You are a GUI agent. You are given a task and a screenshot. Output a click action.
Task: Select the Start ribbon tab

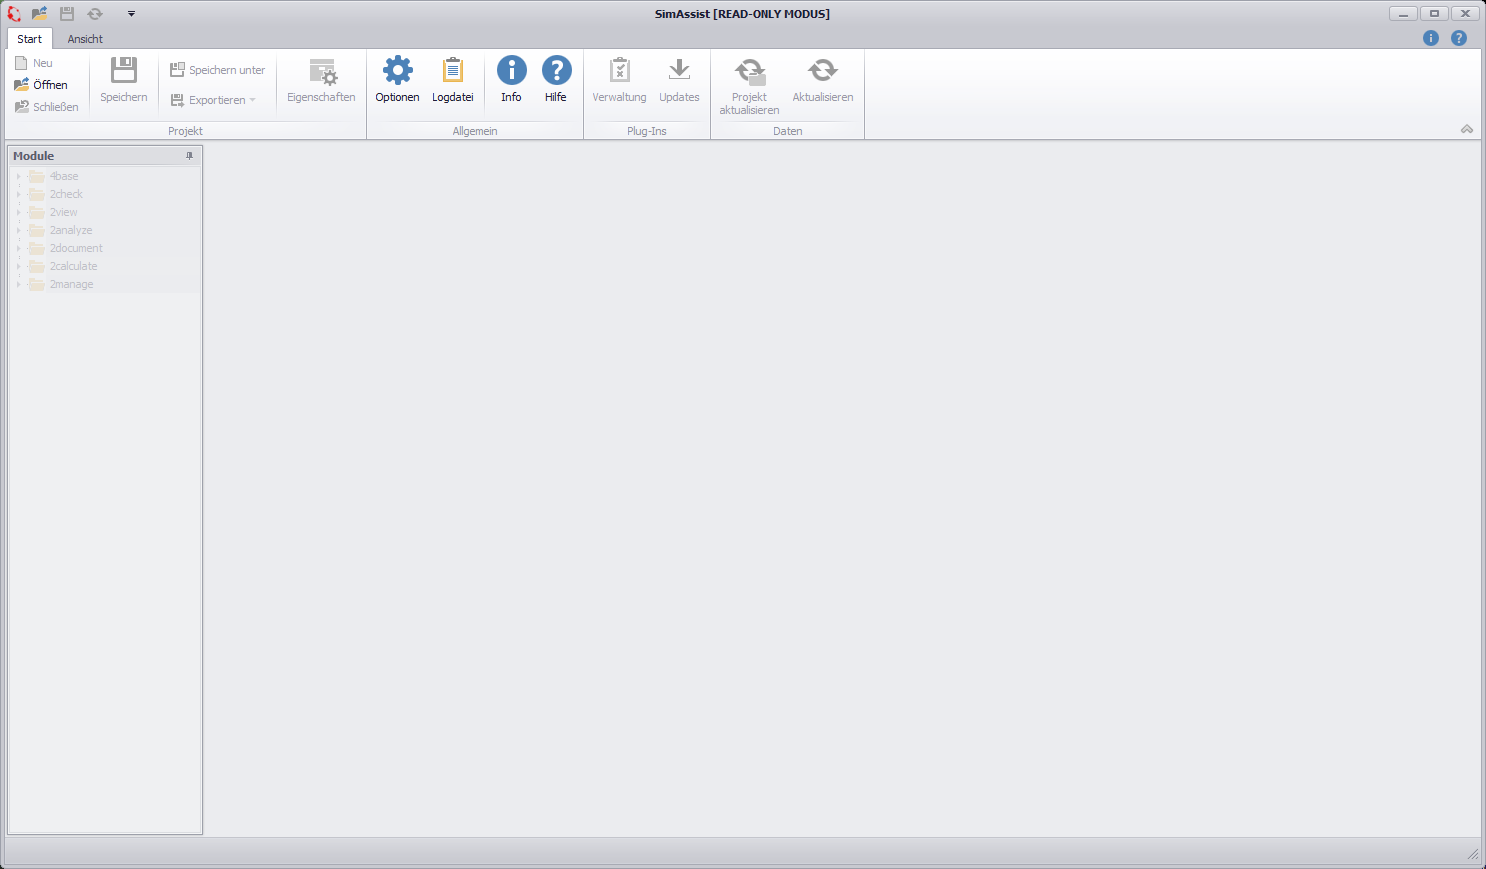30,39
